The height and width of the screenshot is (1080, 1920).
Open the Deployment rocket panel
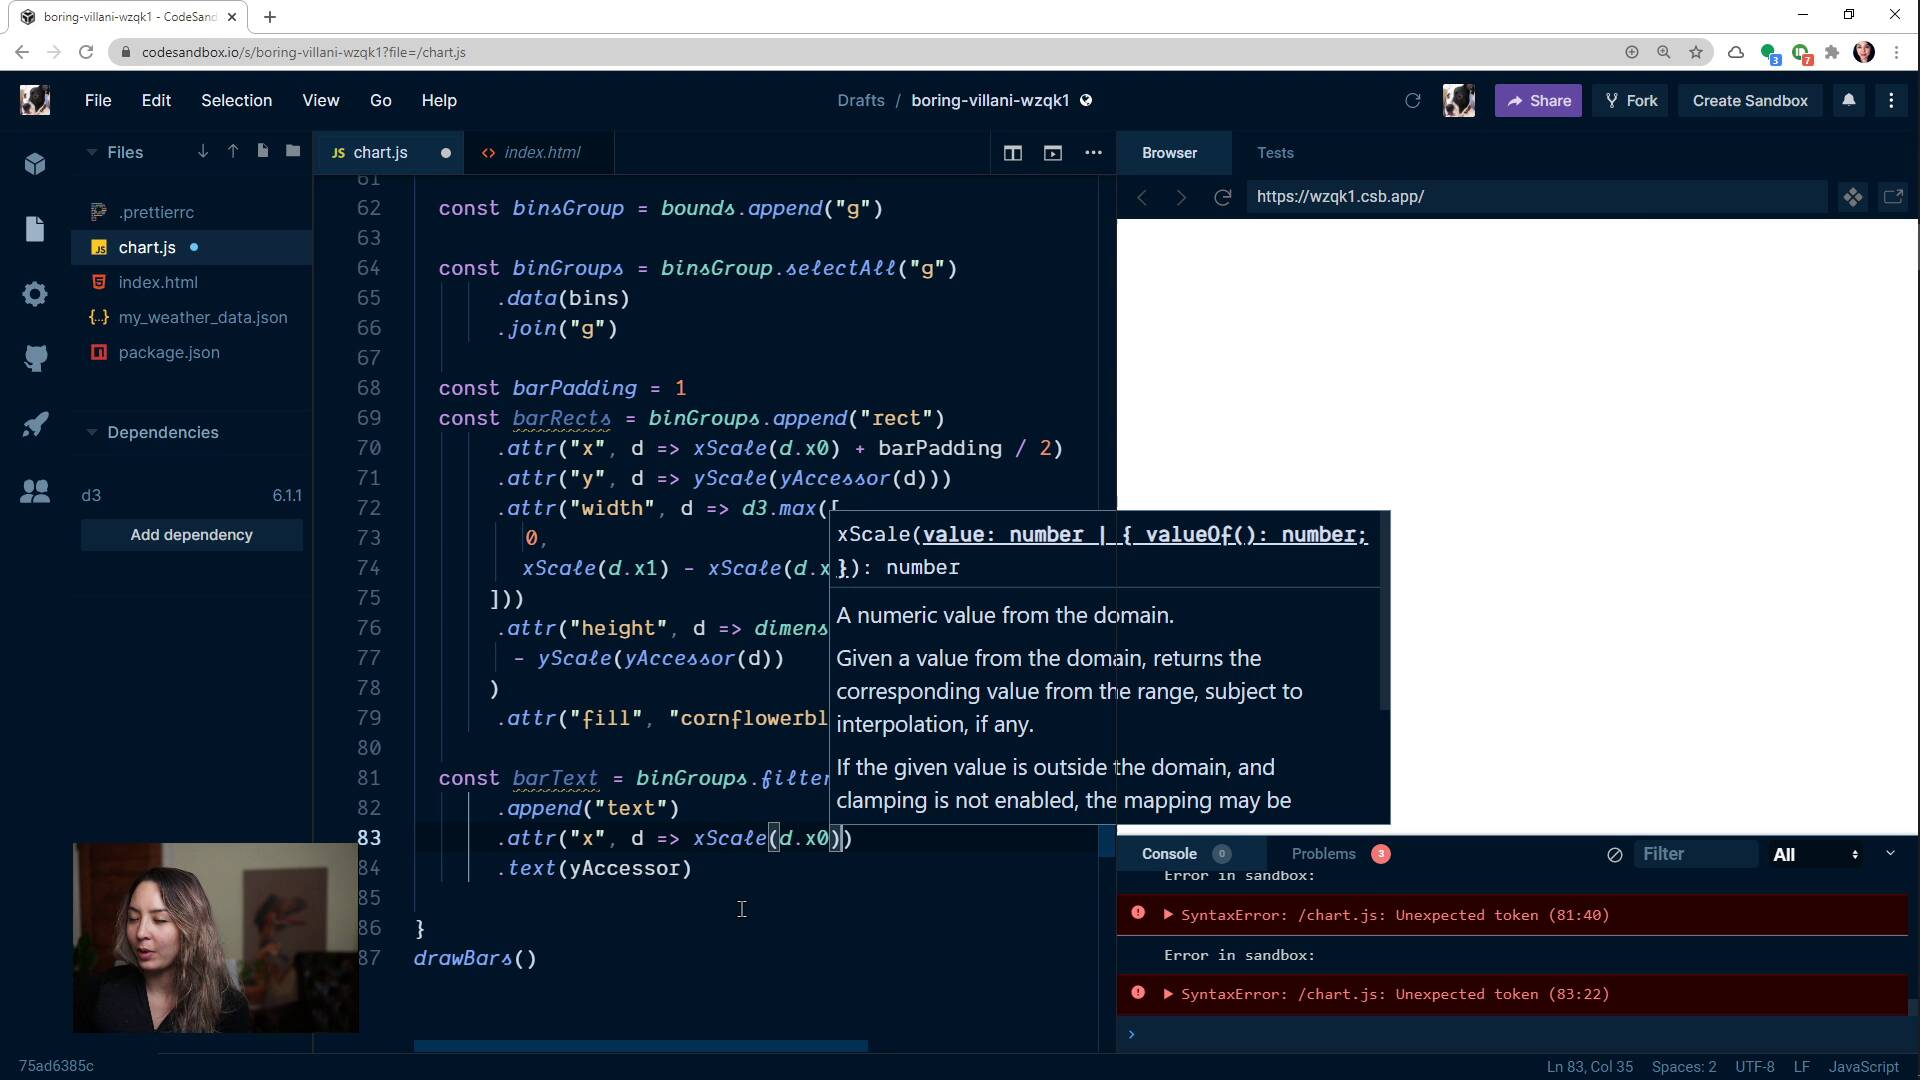(35, 424)
